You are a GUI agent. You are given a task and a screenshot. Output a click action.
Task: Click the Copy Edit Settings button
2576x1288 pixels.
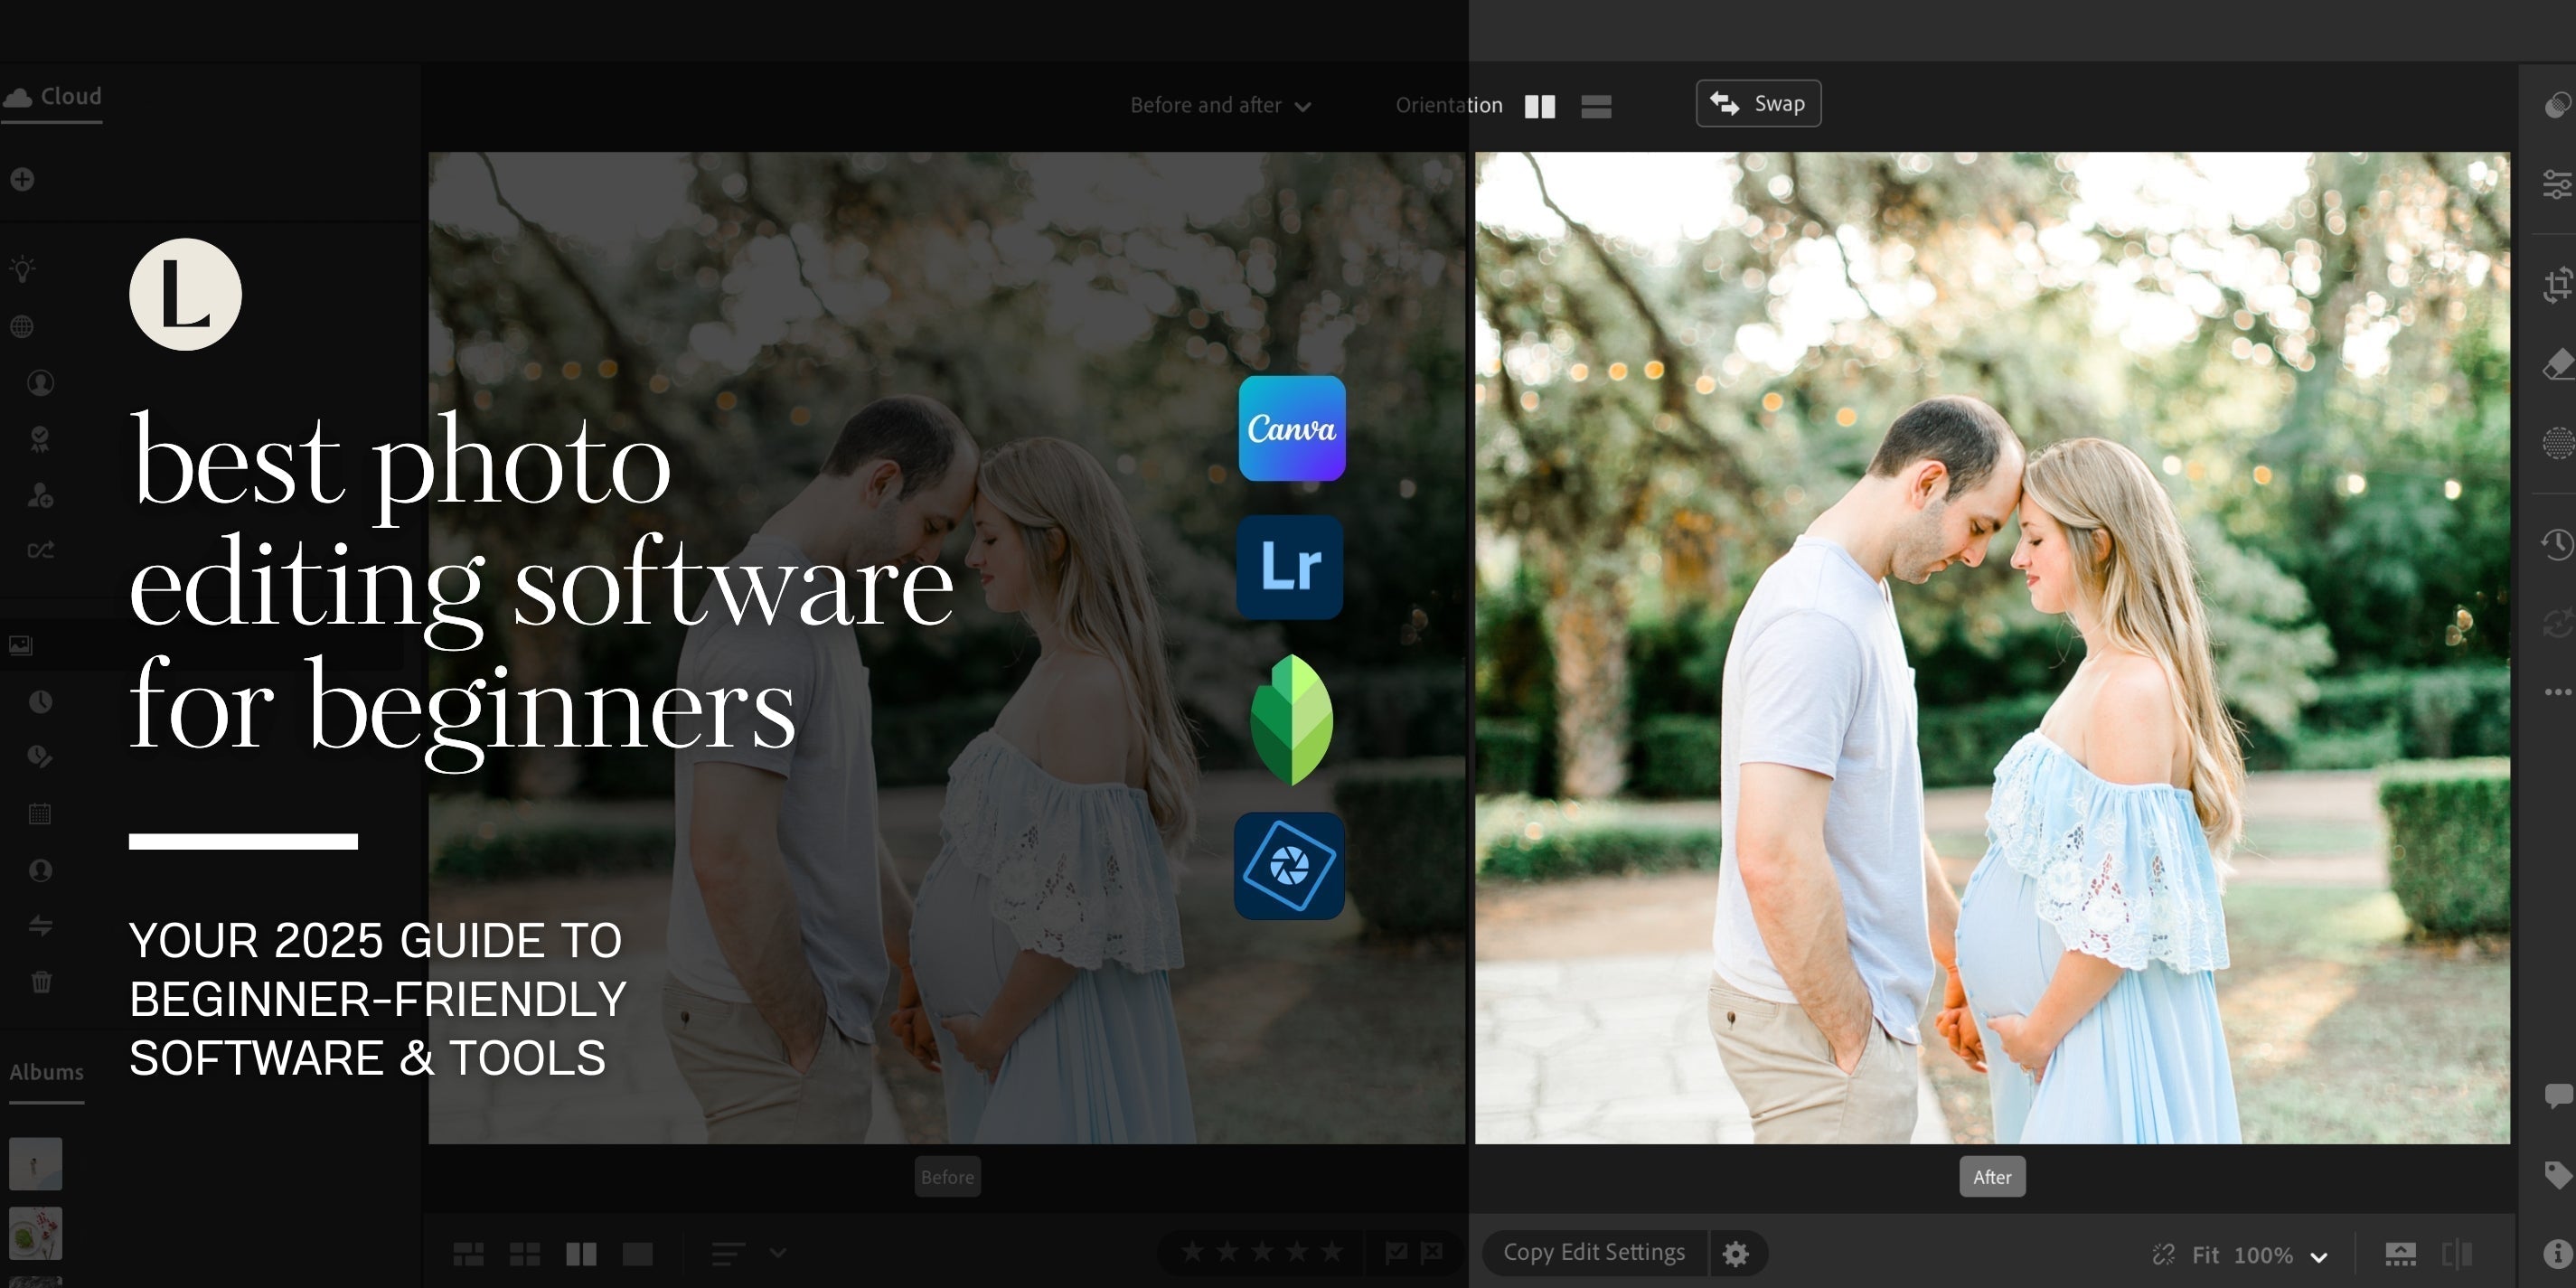coord(1594,1252)
